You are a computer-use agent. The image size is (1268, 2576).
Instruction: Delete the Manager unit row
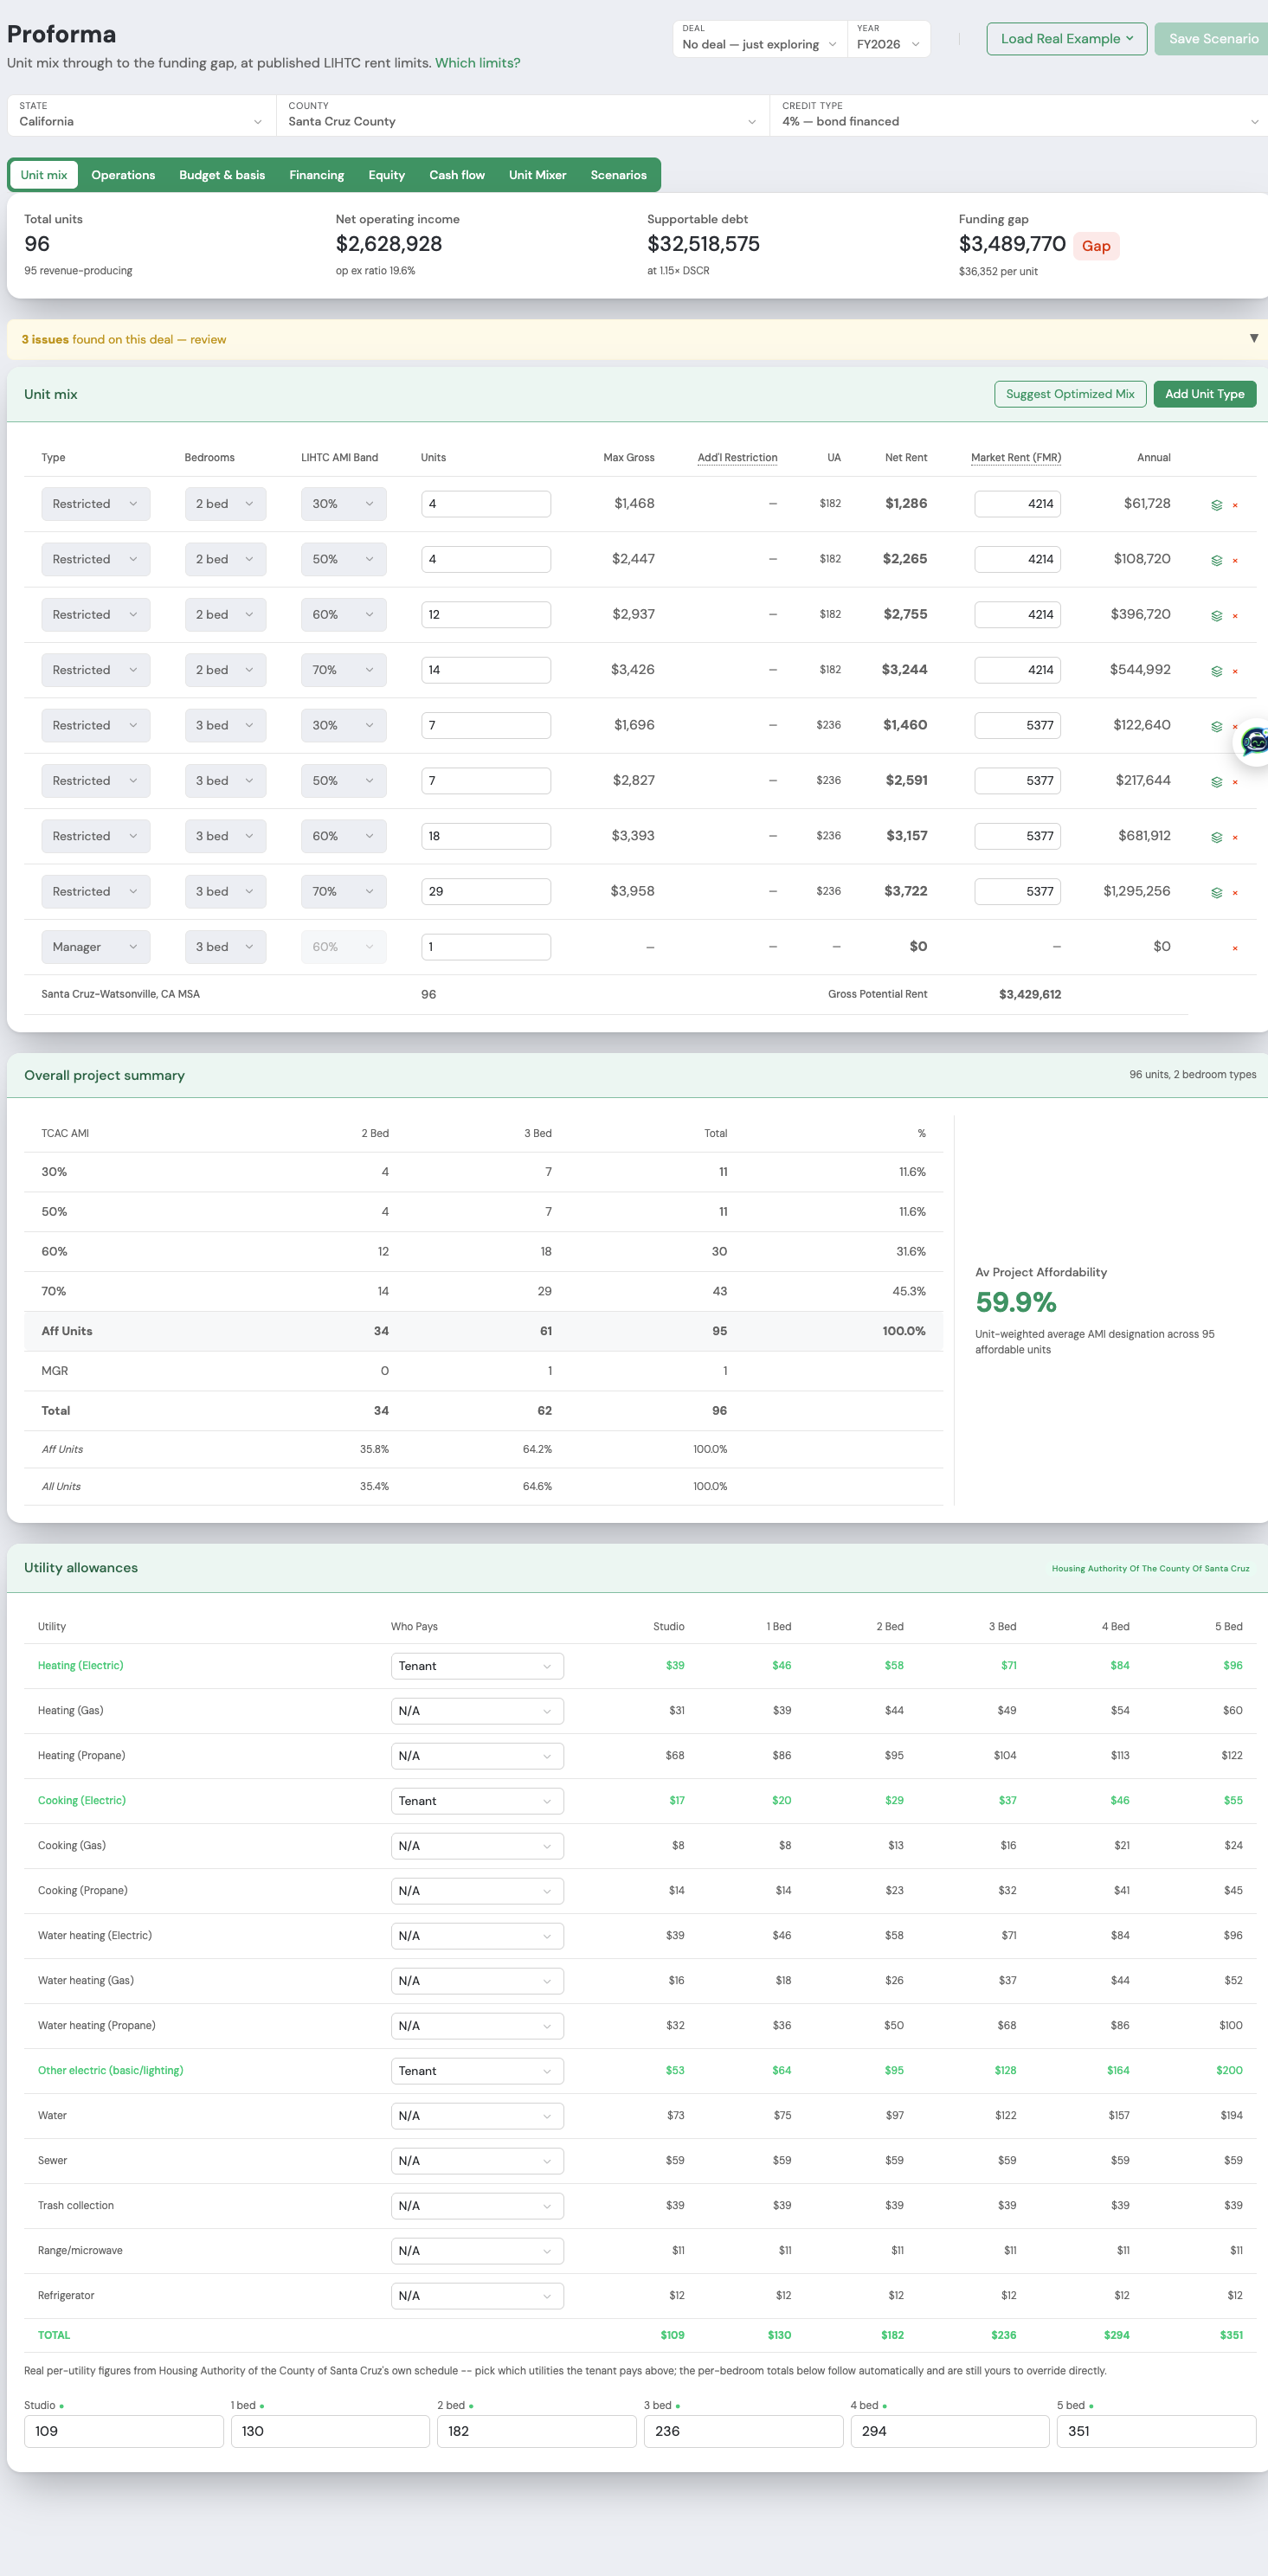coord(1235,948)
